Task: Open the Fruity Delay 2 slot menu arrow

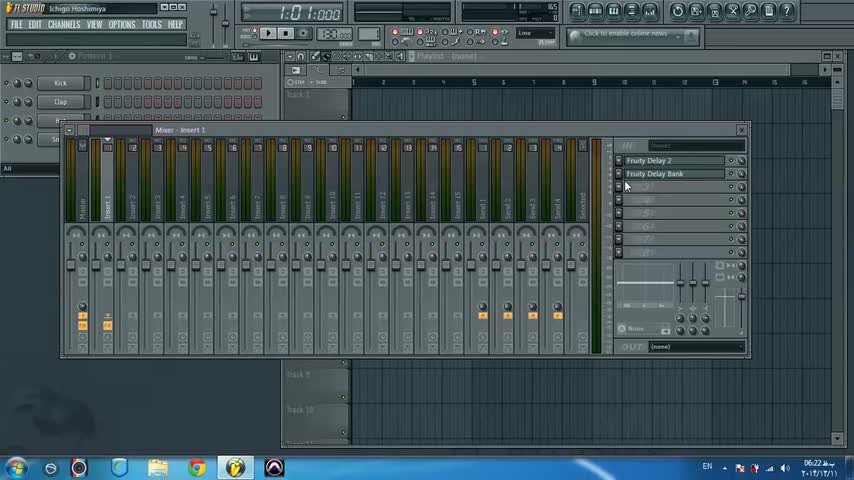Action: (619, 161)
